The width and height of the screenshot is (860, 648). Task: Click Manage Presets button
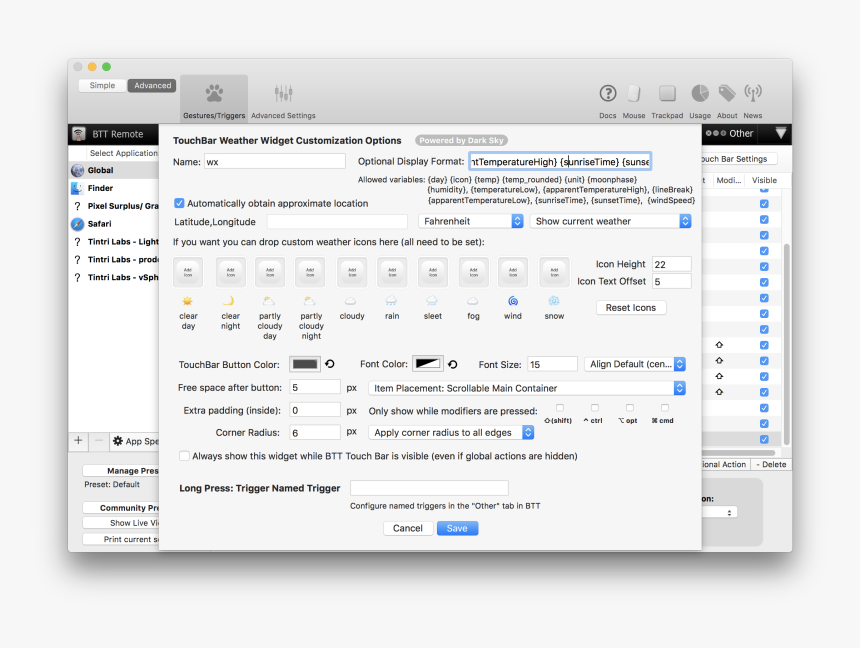pyautogui.click(x=121, y=470)
